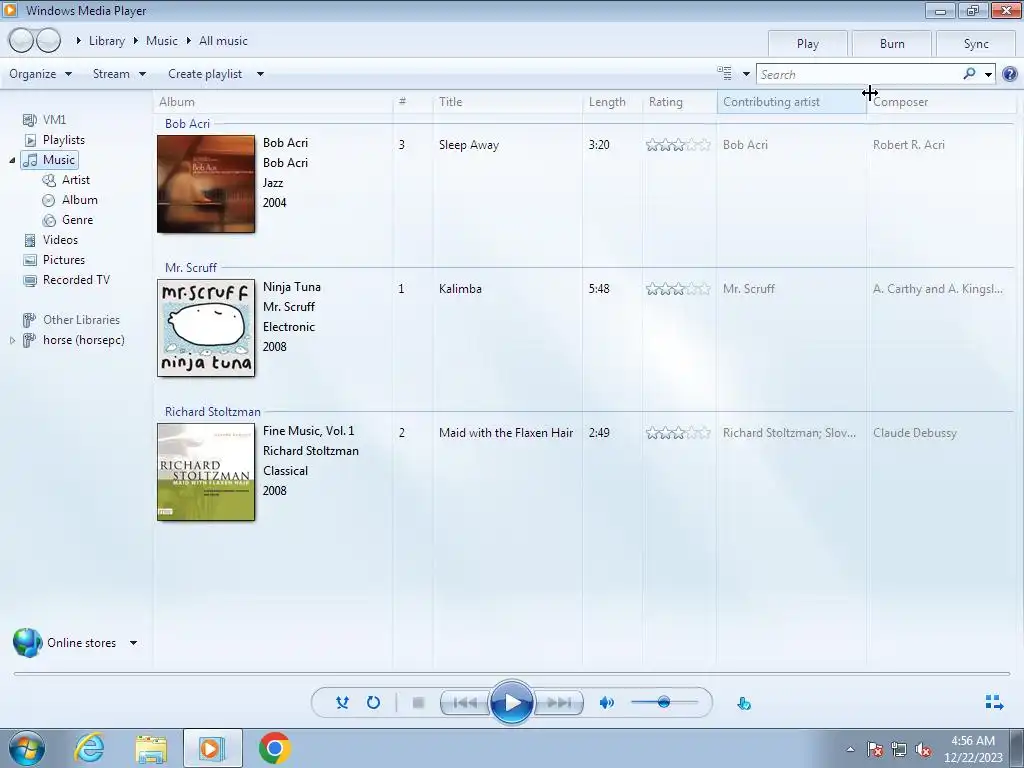Sort by the Title column header

507,102
